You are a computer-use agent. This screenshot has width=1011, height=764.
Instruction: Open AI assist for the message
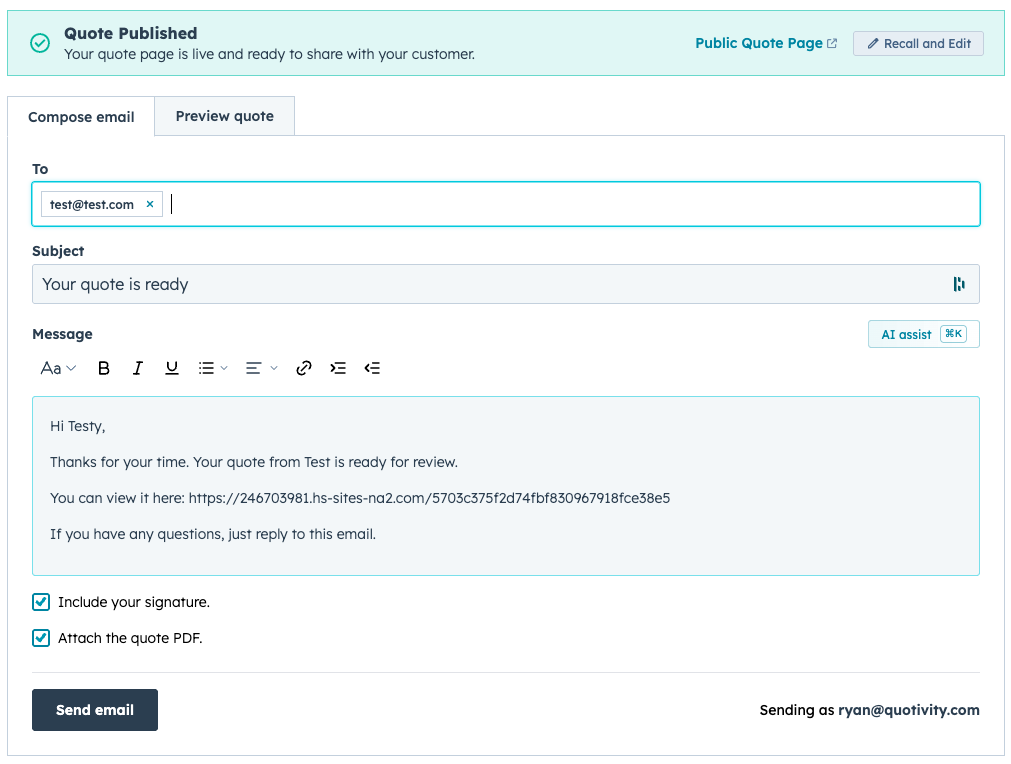[x=923, y=334]
